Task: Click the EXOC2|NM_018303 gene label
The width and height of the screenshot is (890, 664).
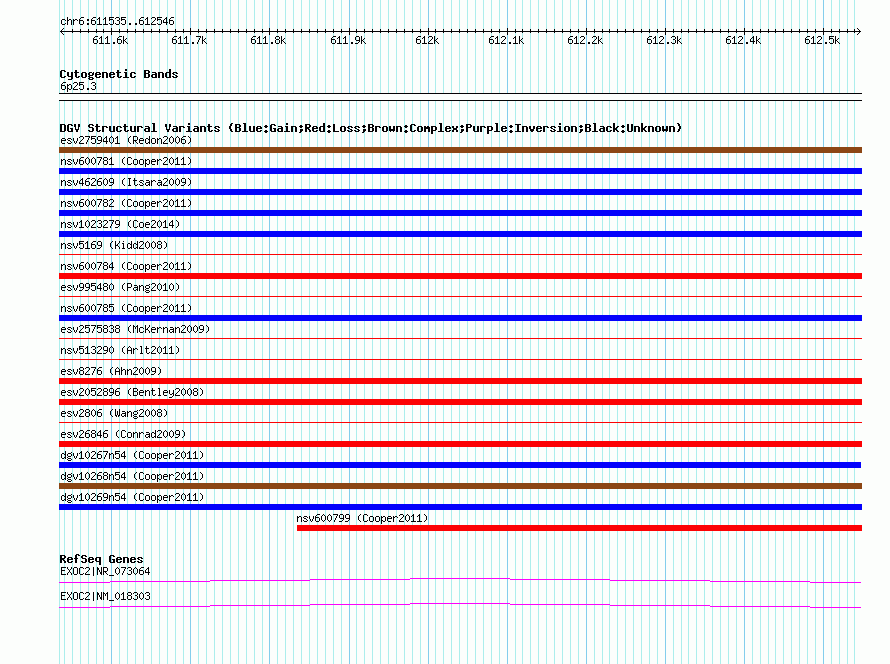Action: (x=105, y=596)
